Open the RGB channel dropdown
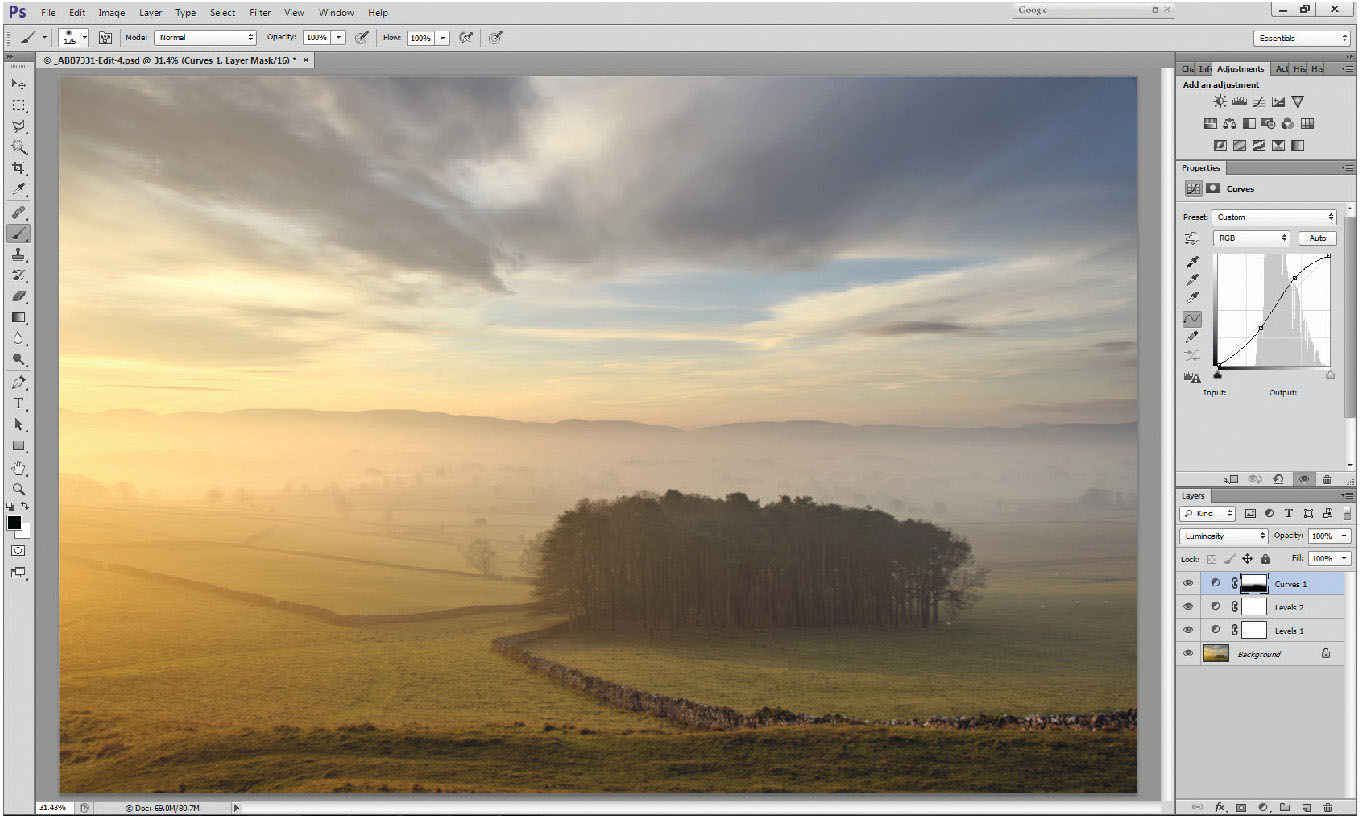The height and width of the screenshot is (816, 1360). coord(1252,238)
